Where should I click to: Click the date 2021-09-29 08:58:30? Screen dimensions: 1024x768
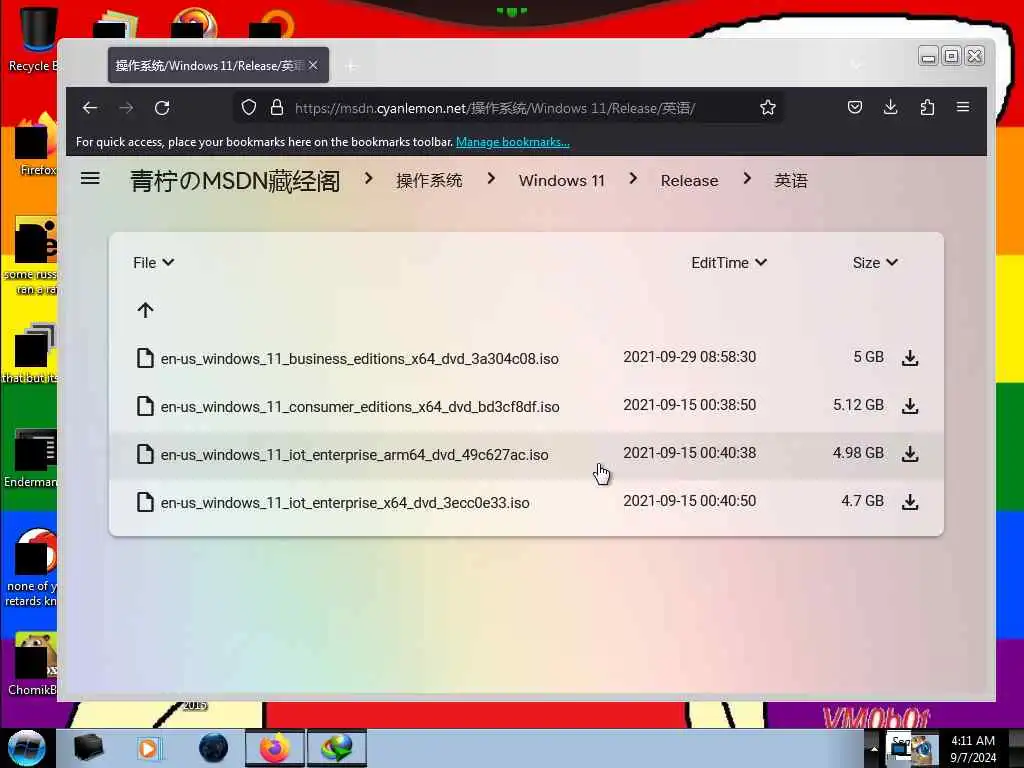click(690, 357)
